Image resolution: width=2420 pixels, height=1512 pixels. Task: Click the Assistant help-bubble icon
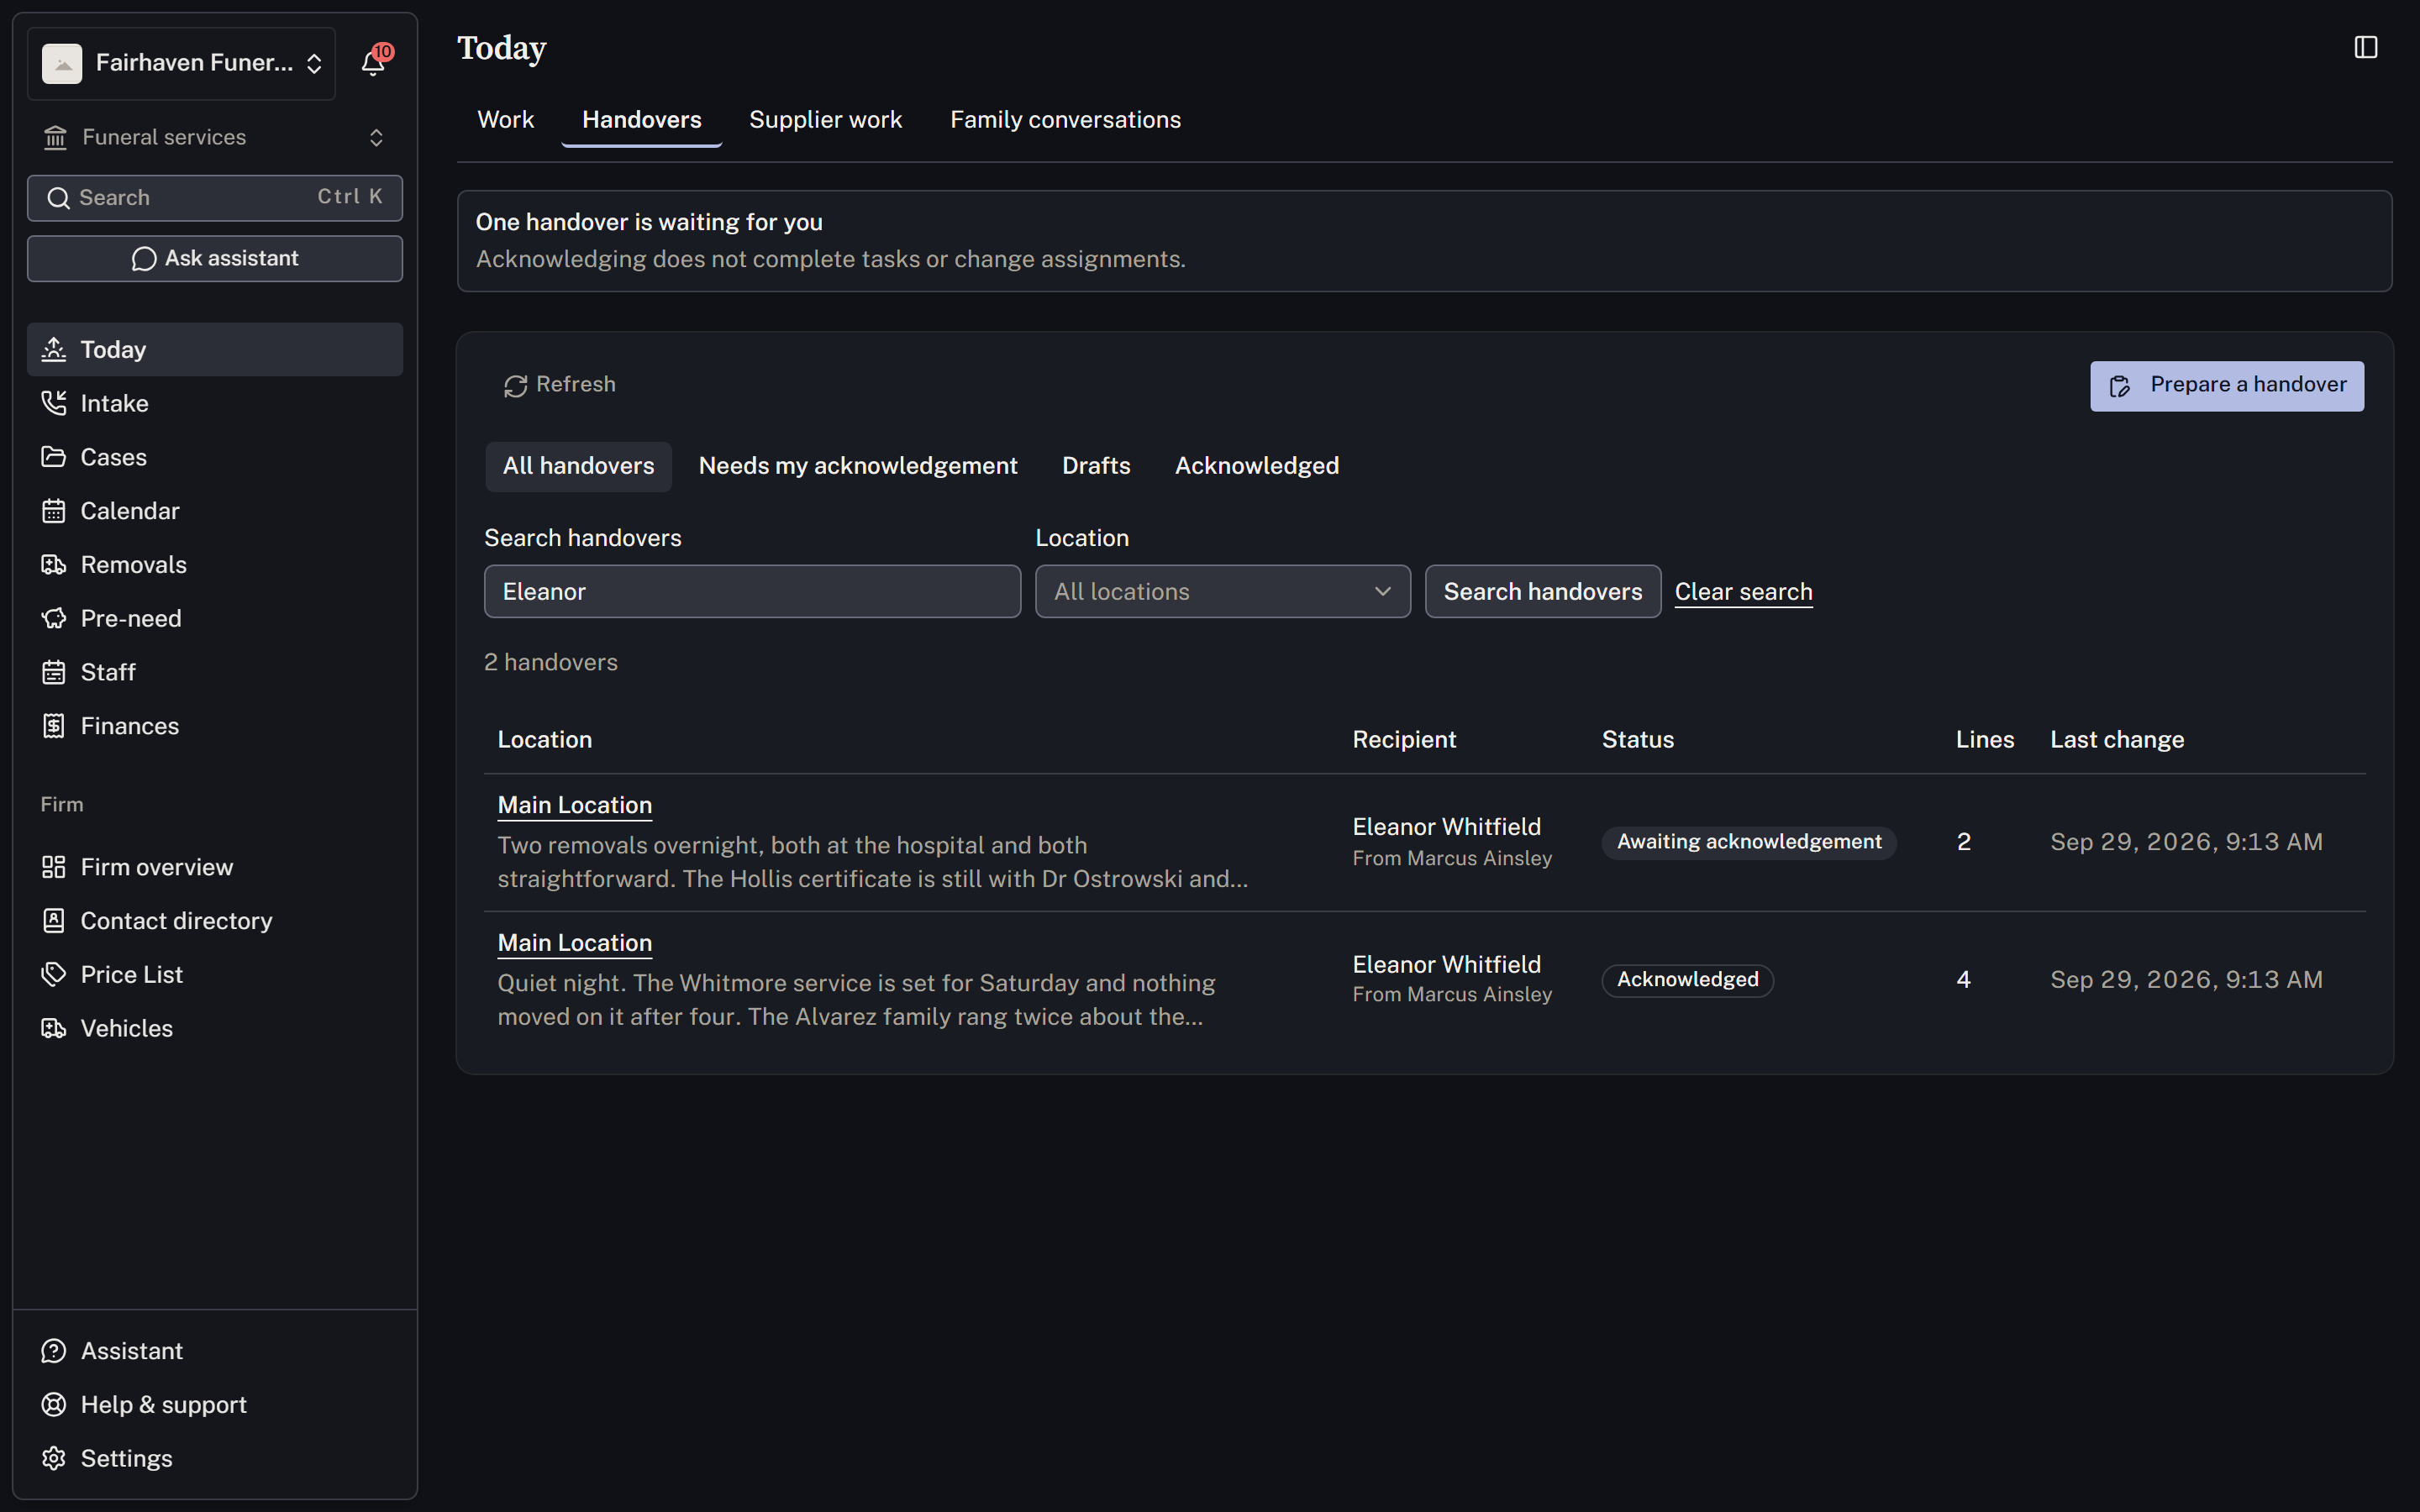coord(54,1351)
